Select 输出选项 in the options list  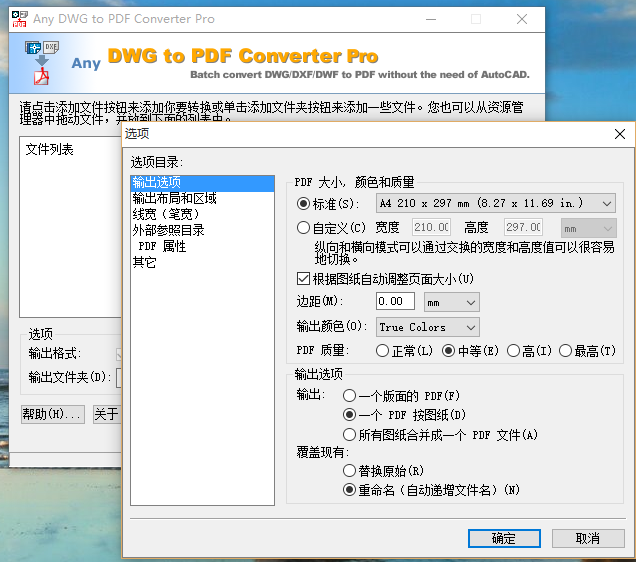[x=157, y=182]
